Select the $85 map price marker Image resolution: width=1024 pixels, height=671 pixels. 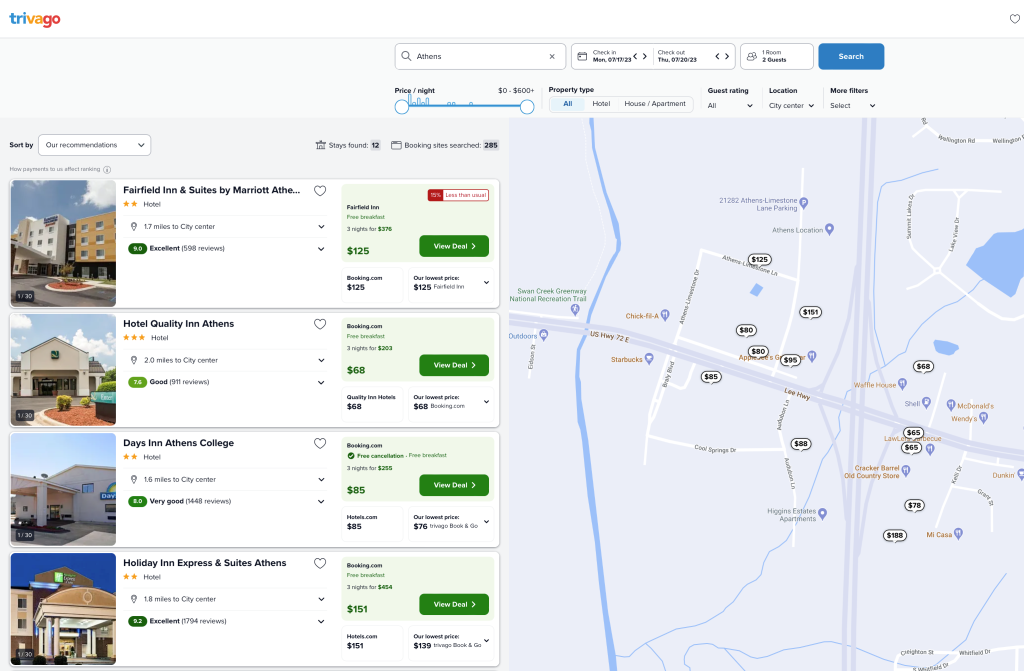(x=711, y=377)
